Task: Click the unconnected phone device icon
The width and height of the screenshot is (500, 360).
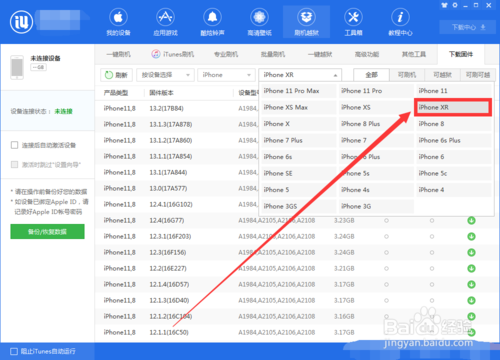Action: point(17,67)
